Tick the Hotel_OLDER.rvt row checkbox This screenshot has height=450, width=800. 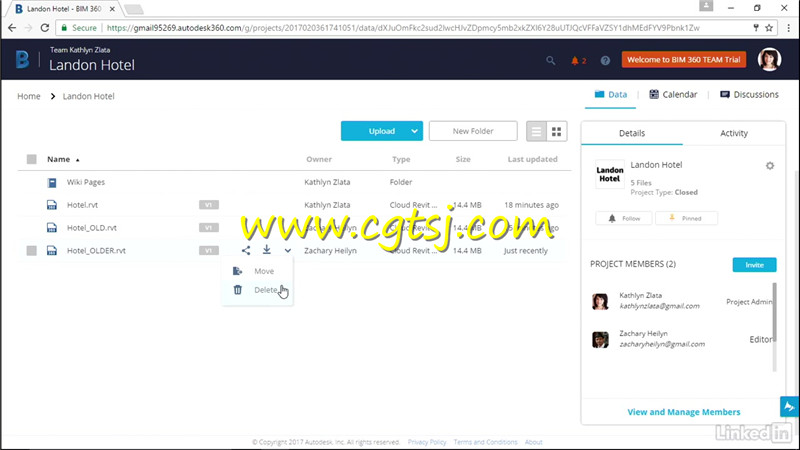point(32,251)
